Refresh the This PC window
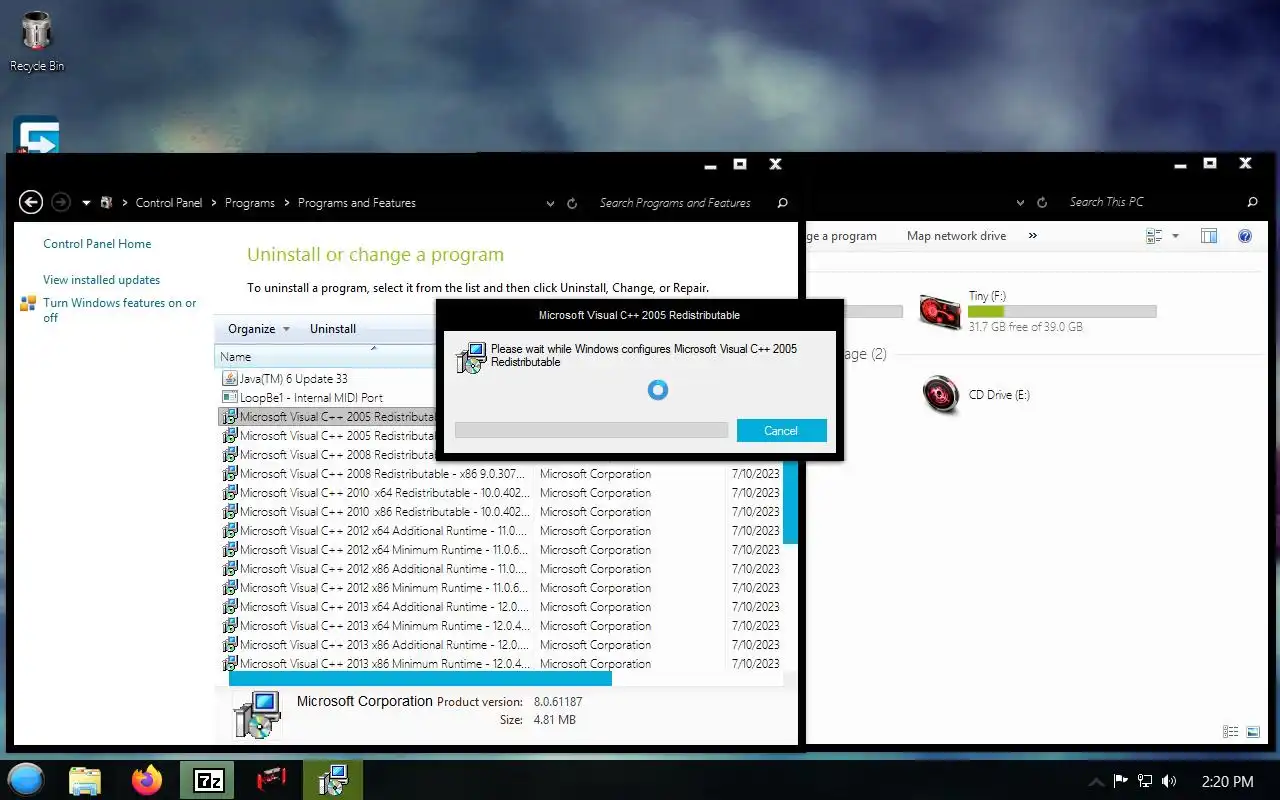The height and width of the screenshot is (800, 1280). point(1042,202)
